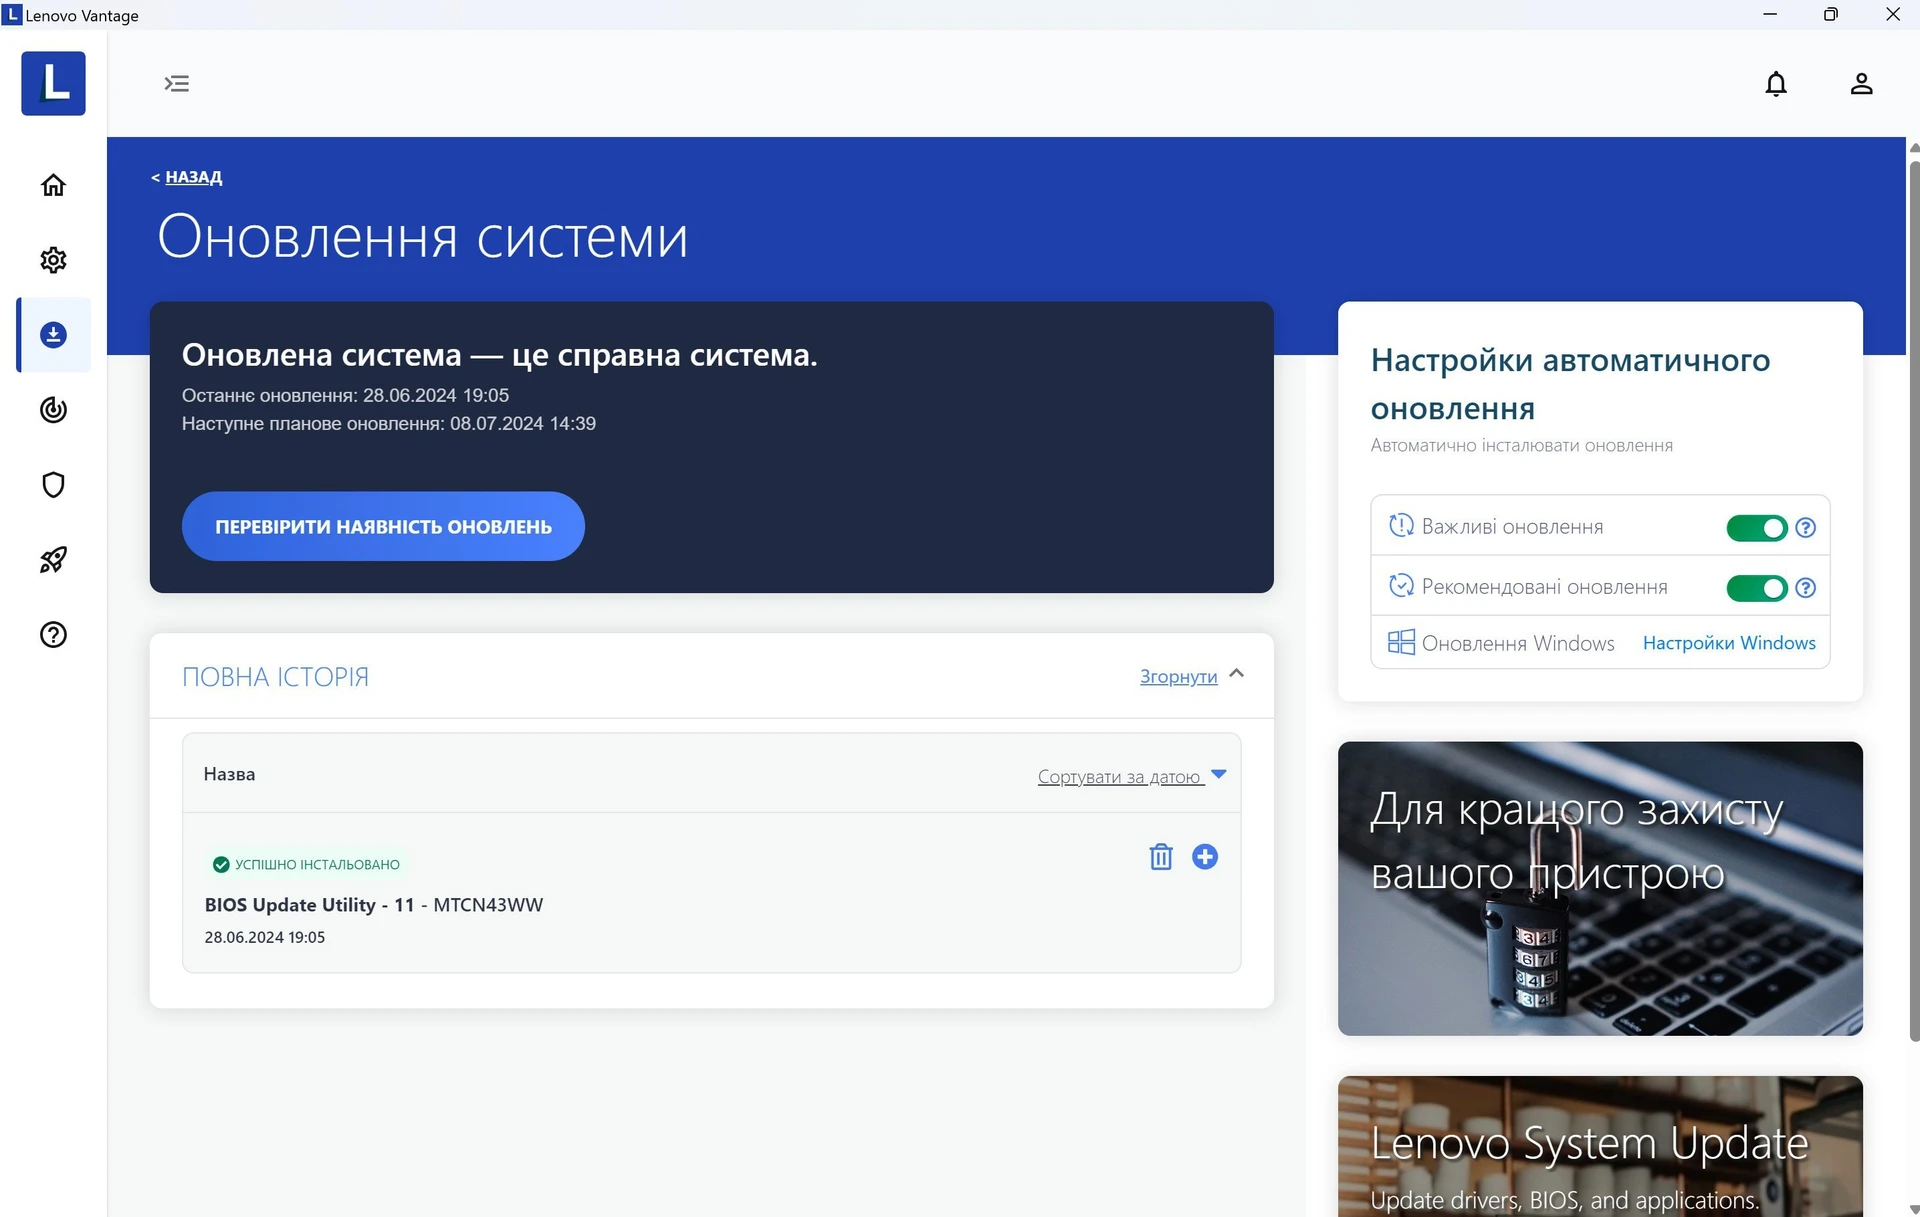Click the Автоматично інсталювати оновлення caption

point(1521,446)
